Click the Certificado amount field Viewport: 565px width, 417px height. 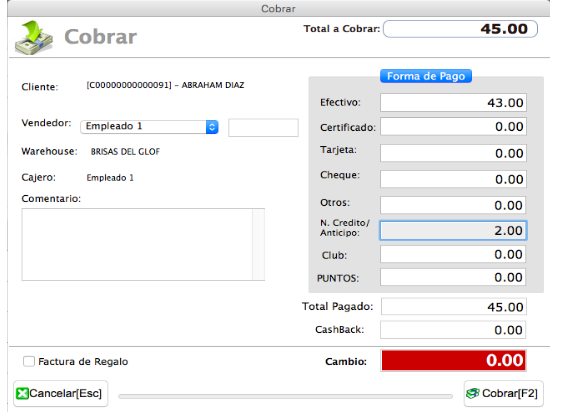453,127
